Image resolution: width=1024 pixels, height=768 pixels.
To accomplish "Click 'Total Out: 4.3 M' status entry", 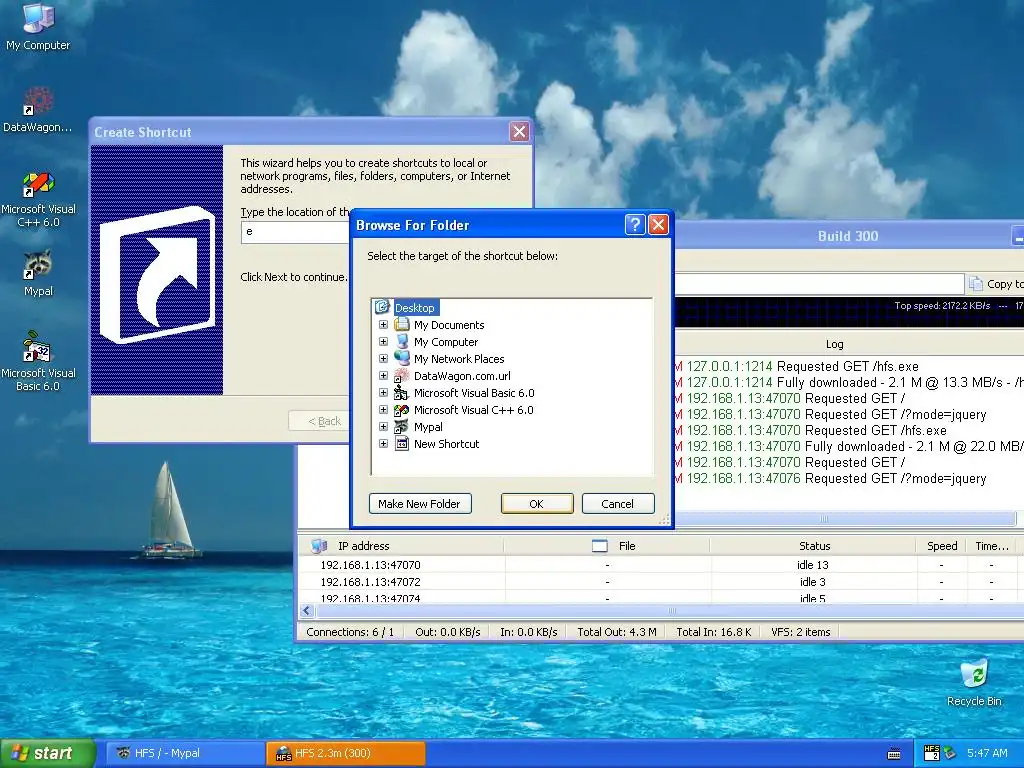I will pos(616,632).
